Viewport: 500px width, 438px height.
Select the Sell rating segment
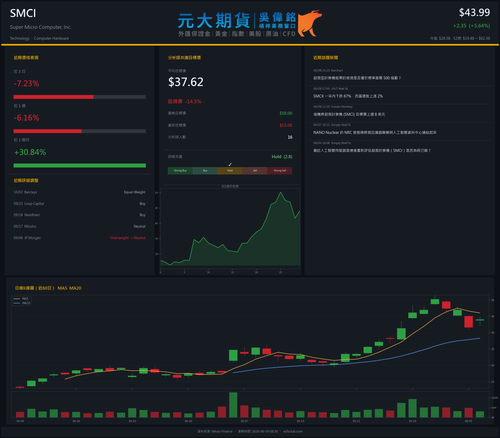(255, 171)
